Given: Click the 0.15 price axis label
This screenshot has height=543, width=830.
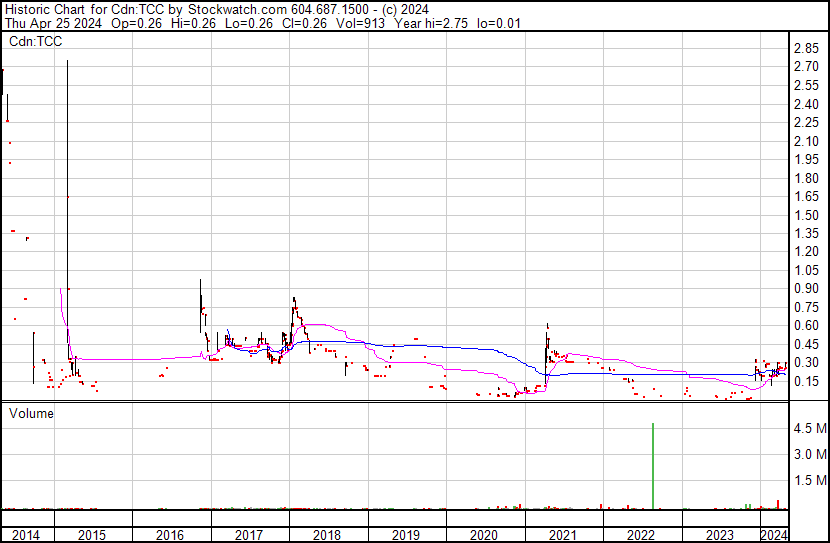Looking at the screenshot, I should [806, 381].
